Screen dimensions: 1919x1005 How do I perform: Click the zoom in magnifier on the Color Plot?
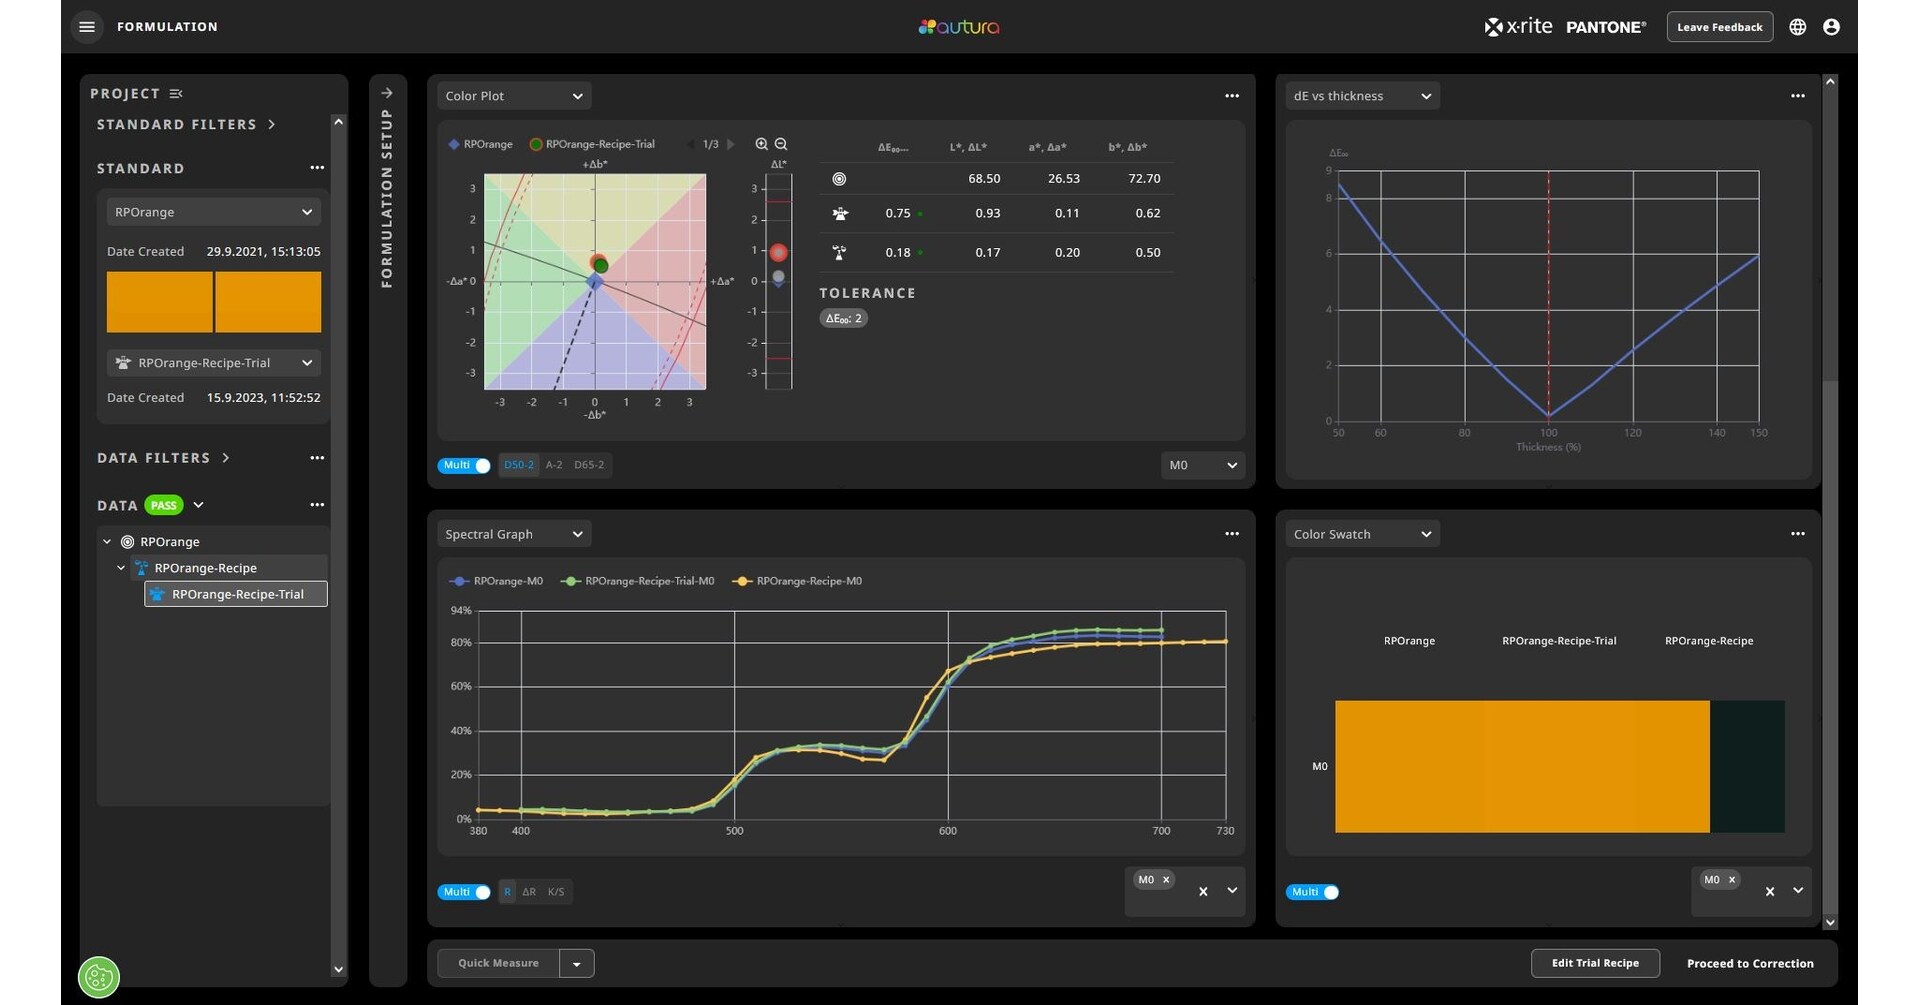pyautogui.click(x=761, y=144)
